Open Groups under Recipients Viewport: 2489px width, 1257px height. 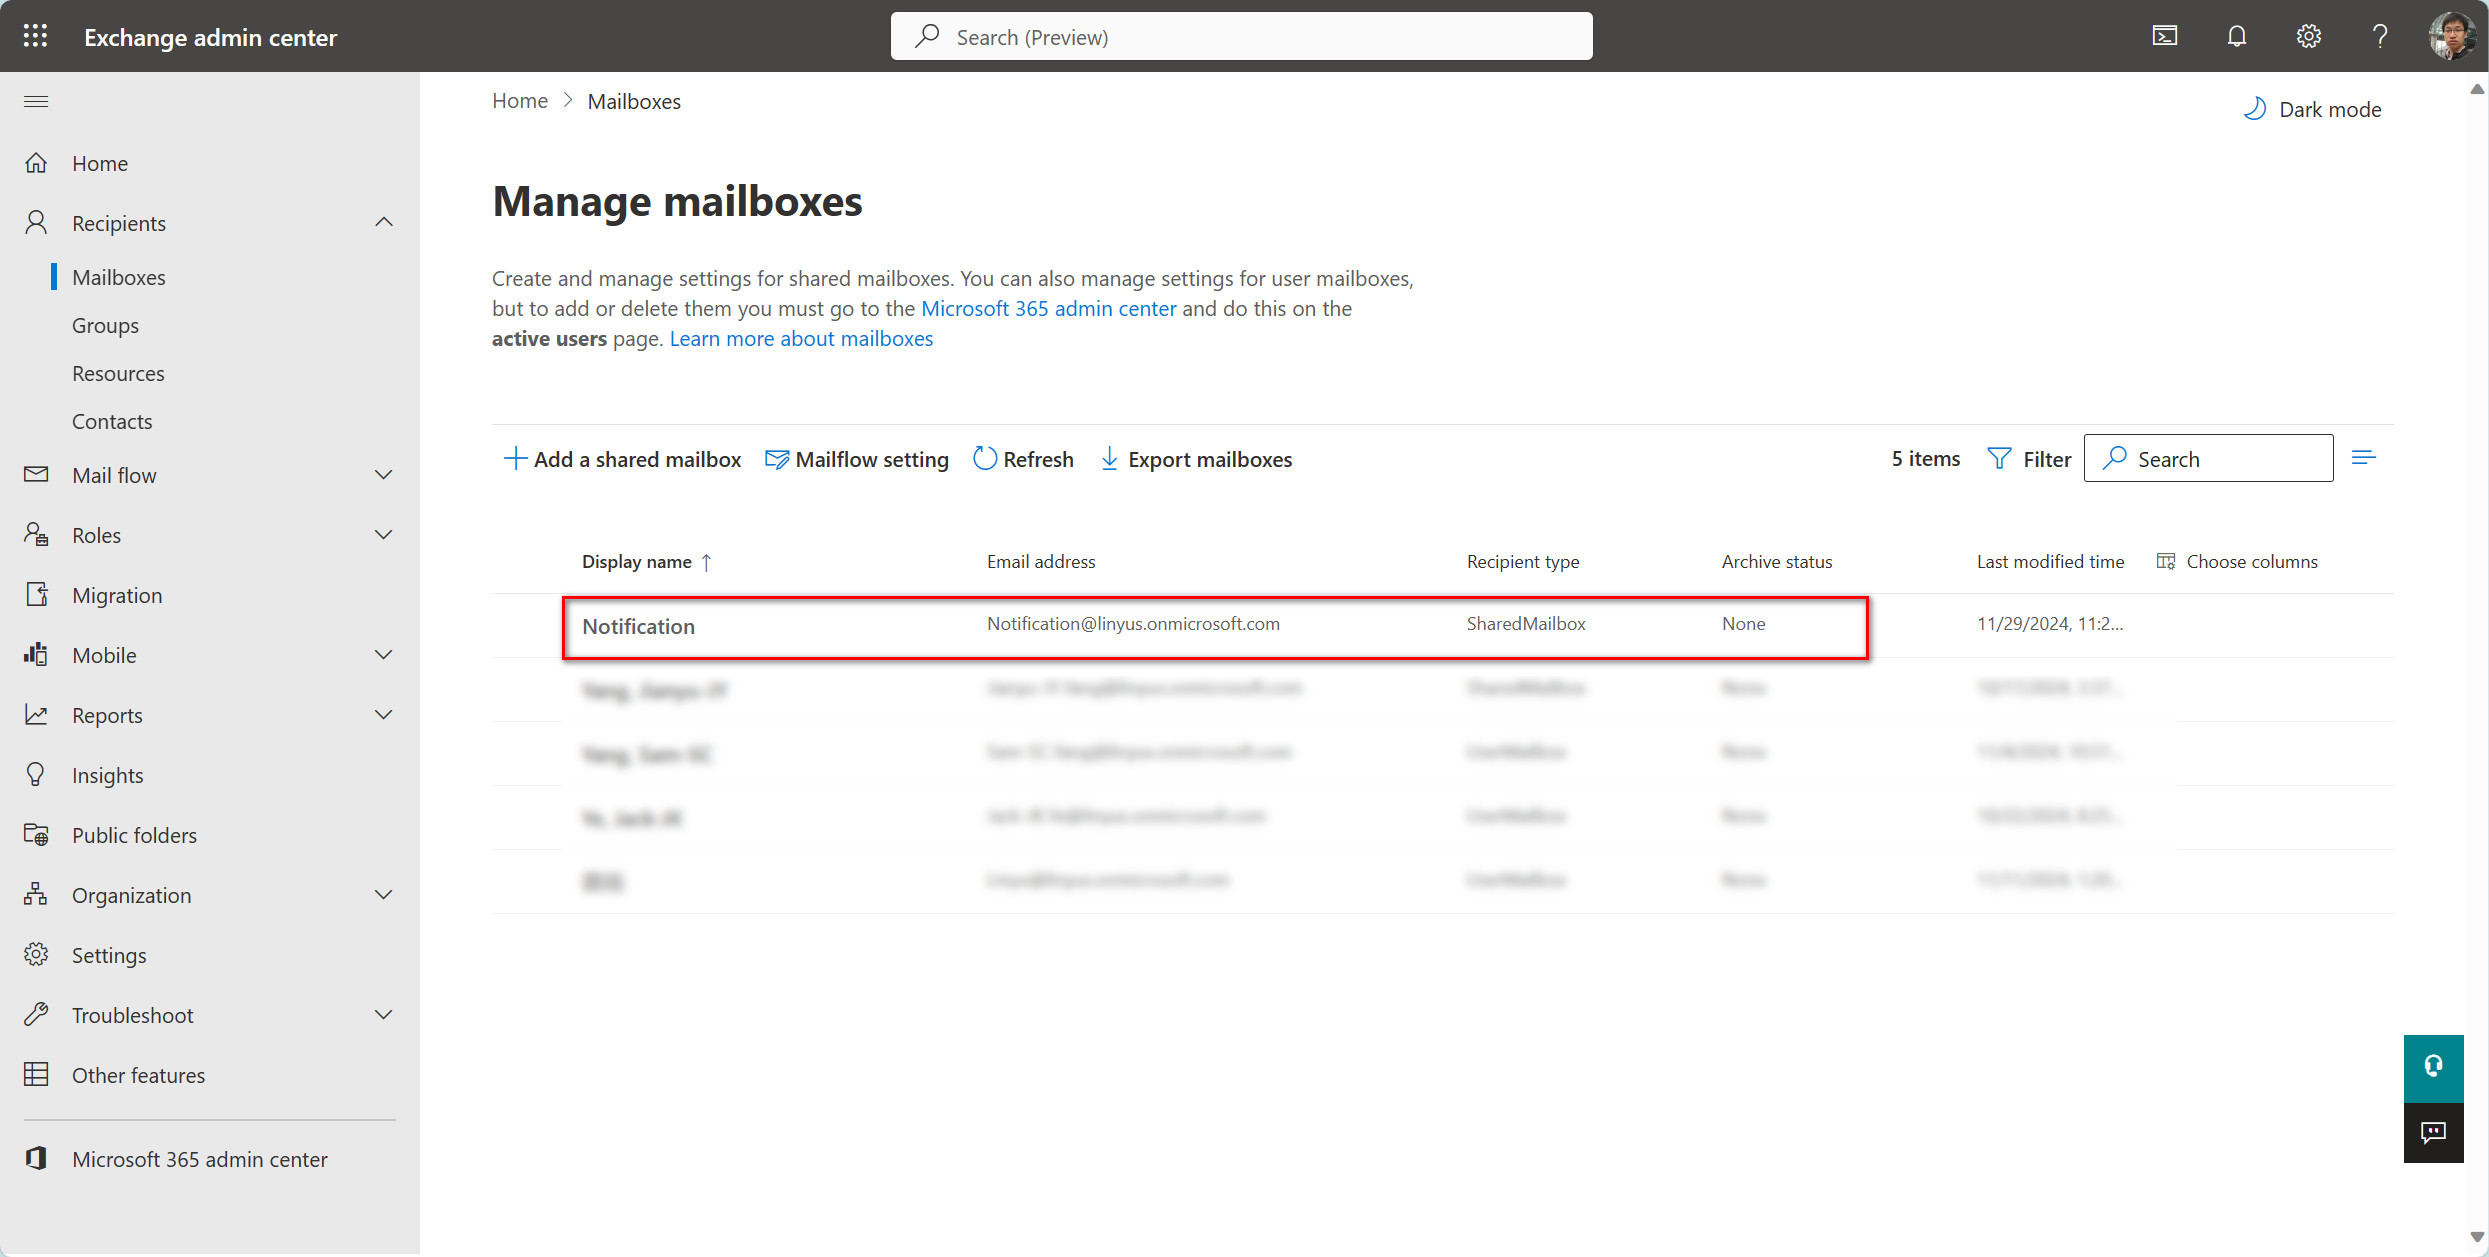tap(105, 325)
